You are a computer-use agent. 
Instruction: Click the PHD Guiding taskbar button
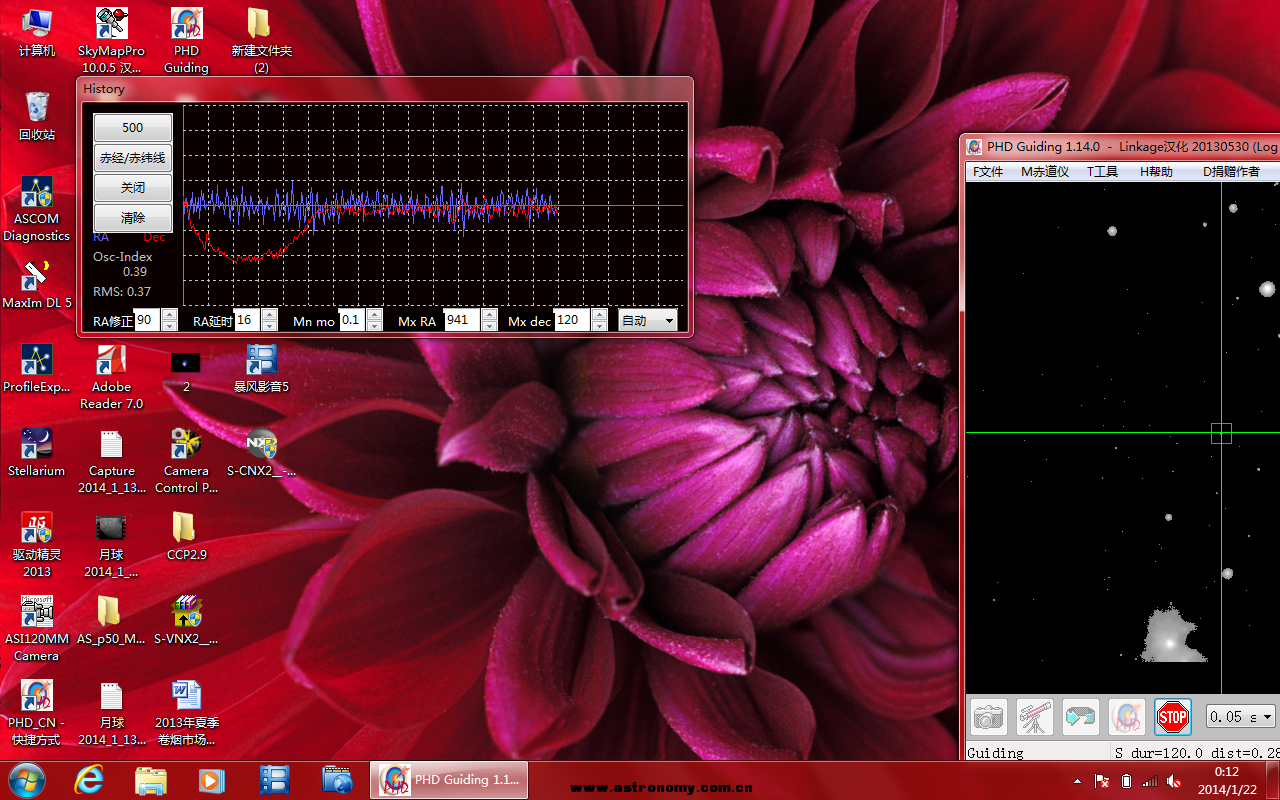click(449, 780)
